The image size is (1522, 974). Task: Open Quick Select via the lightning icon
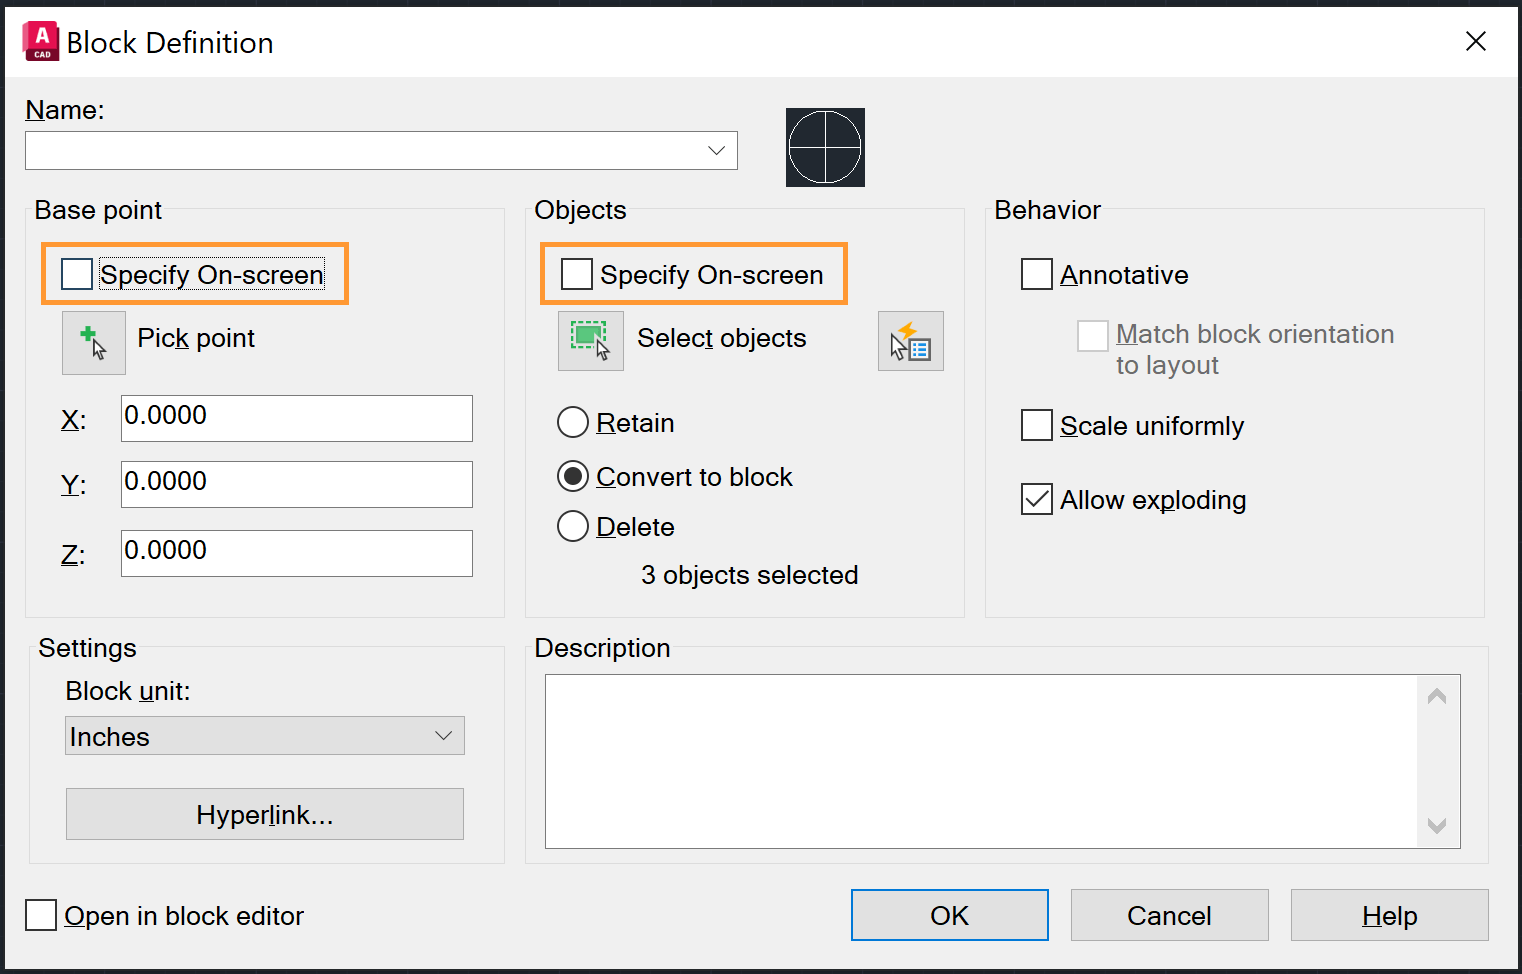click(910, 340)
